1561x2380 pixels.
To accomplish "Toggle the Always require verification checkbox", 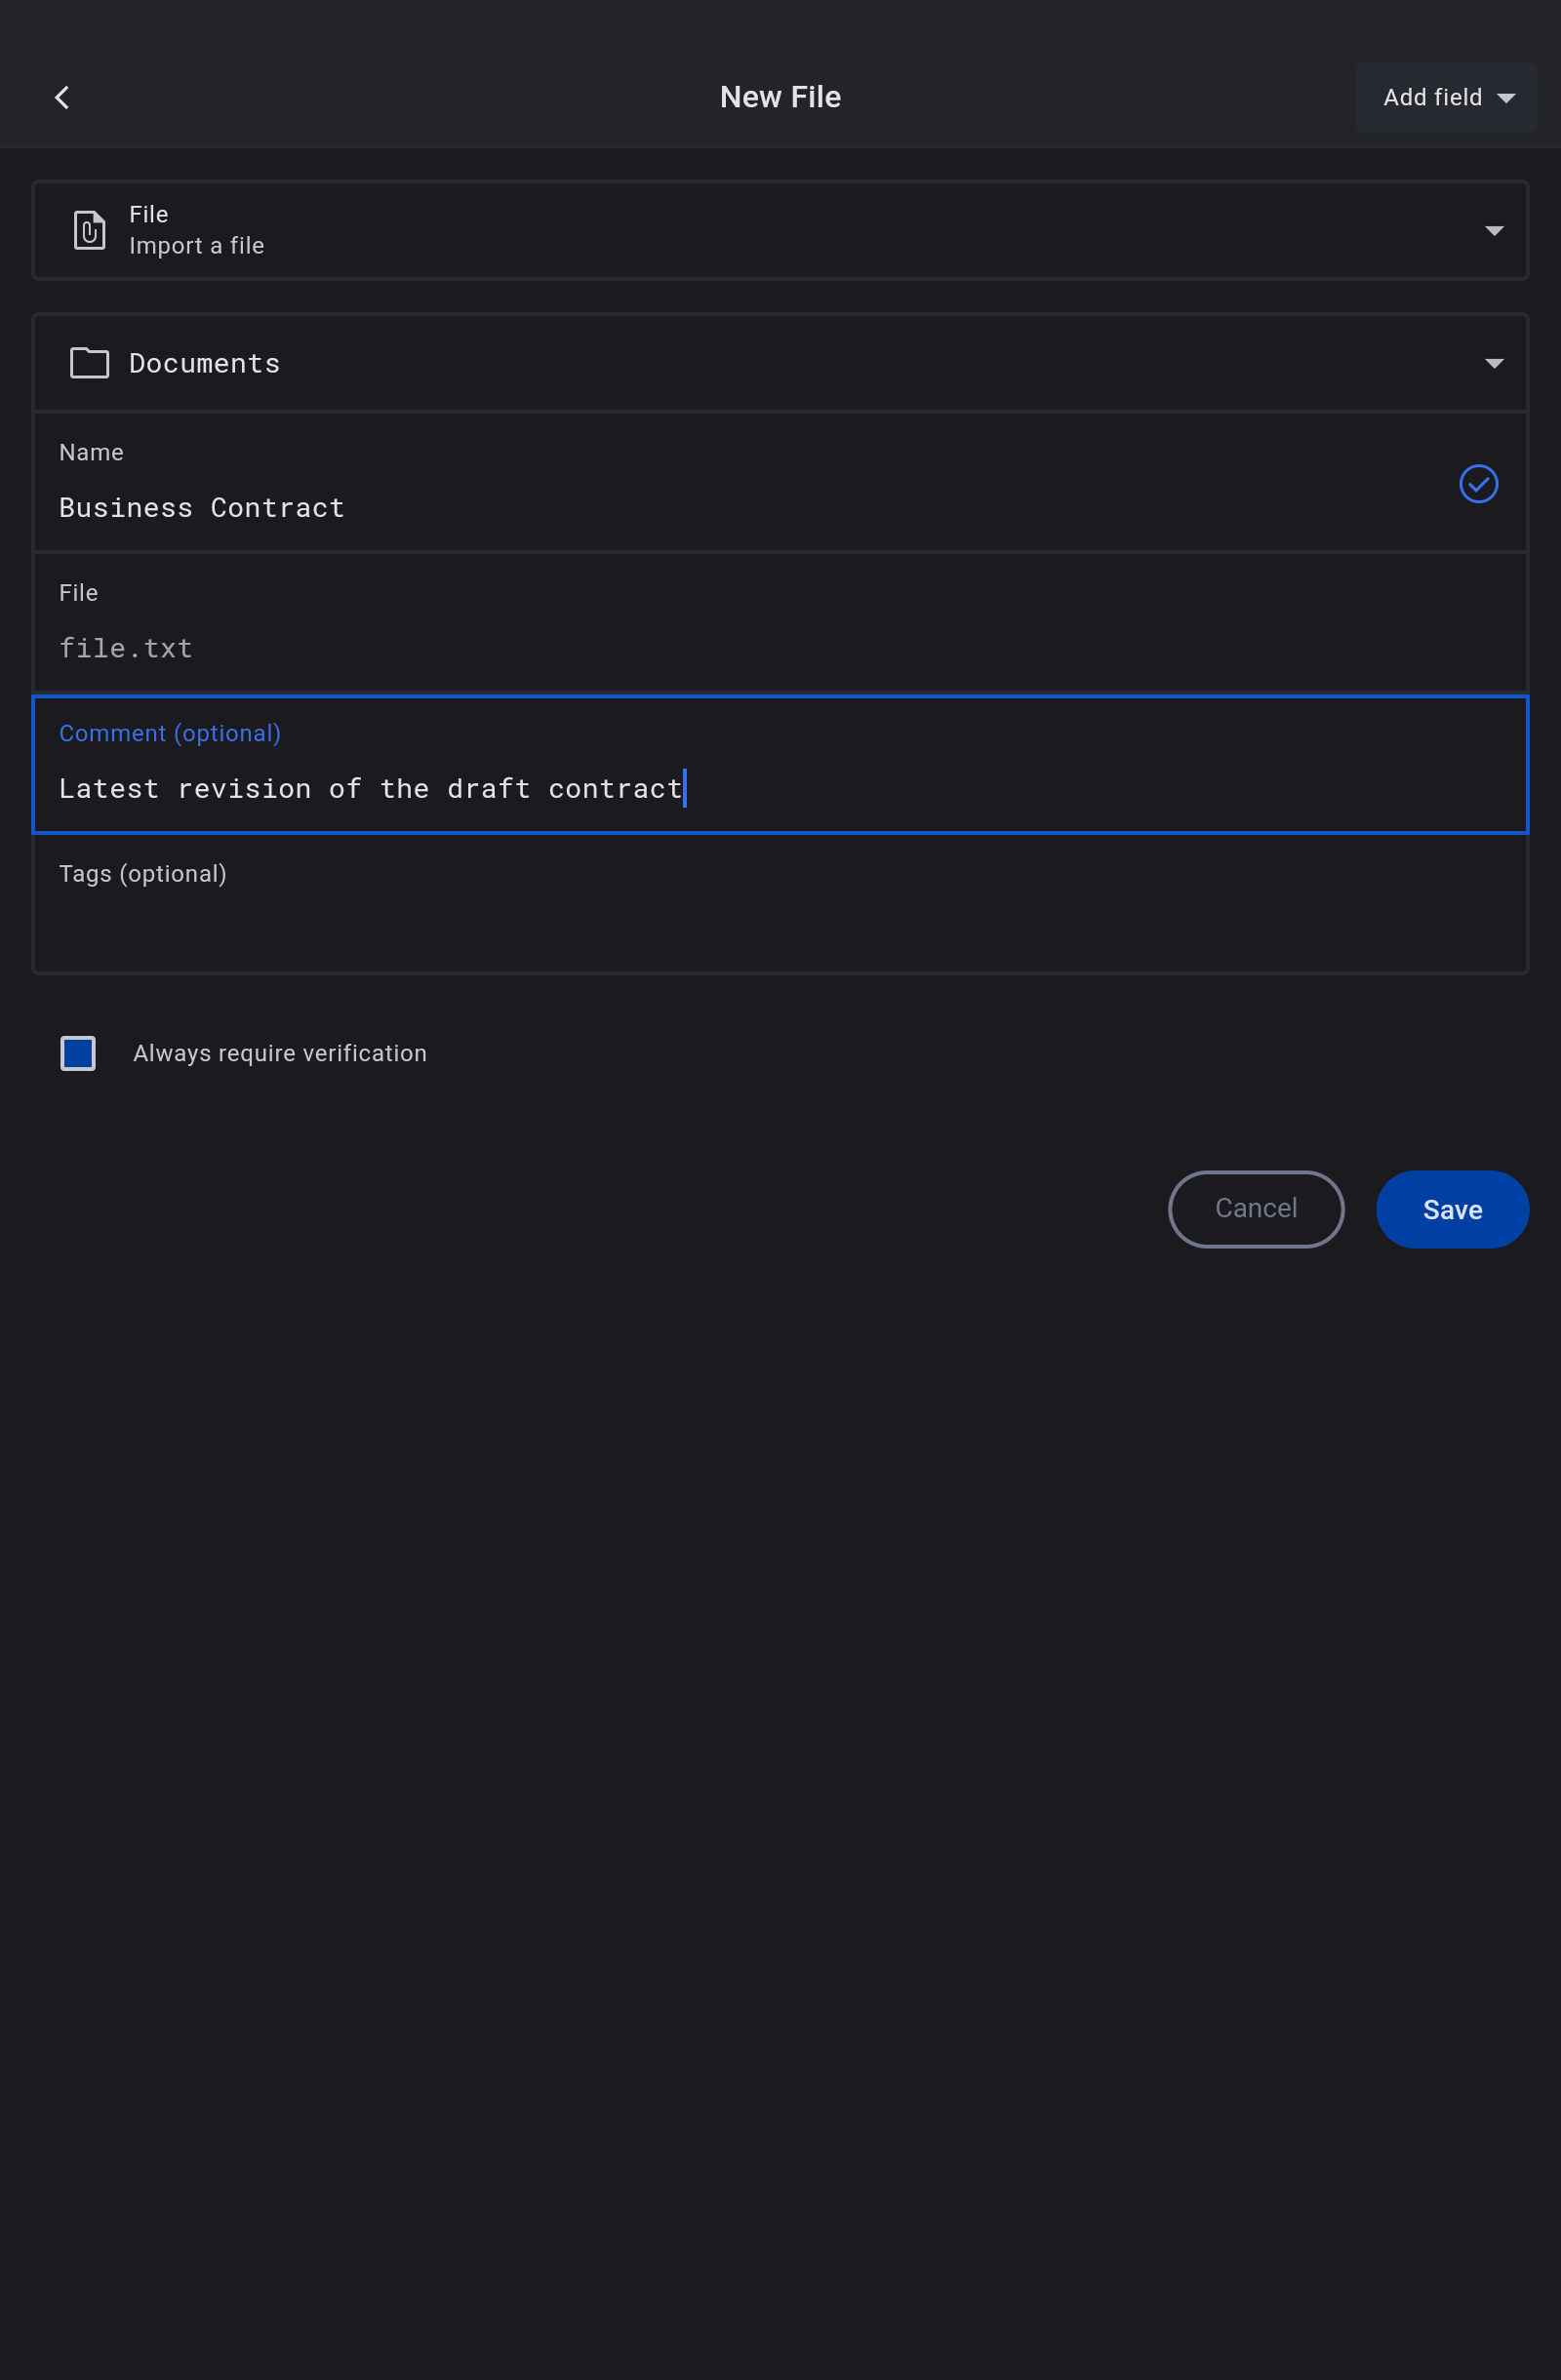I will point(78,1053).
